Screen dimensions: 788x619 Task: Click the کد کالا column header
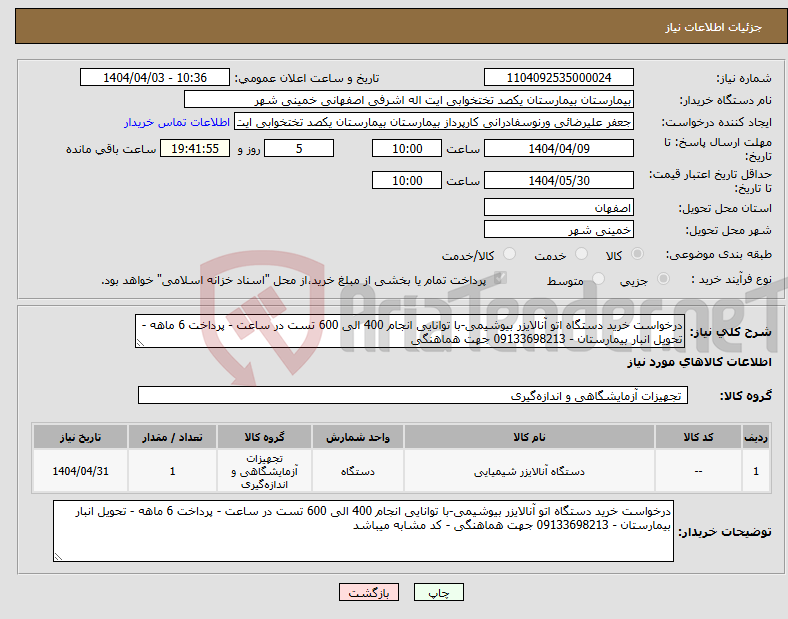click(x=698, y=437)
